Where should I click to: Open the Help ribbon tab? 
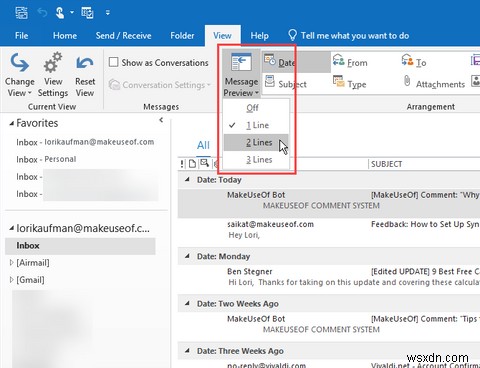pos(259,36)
